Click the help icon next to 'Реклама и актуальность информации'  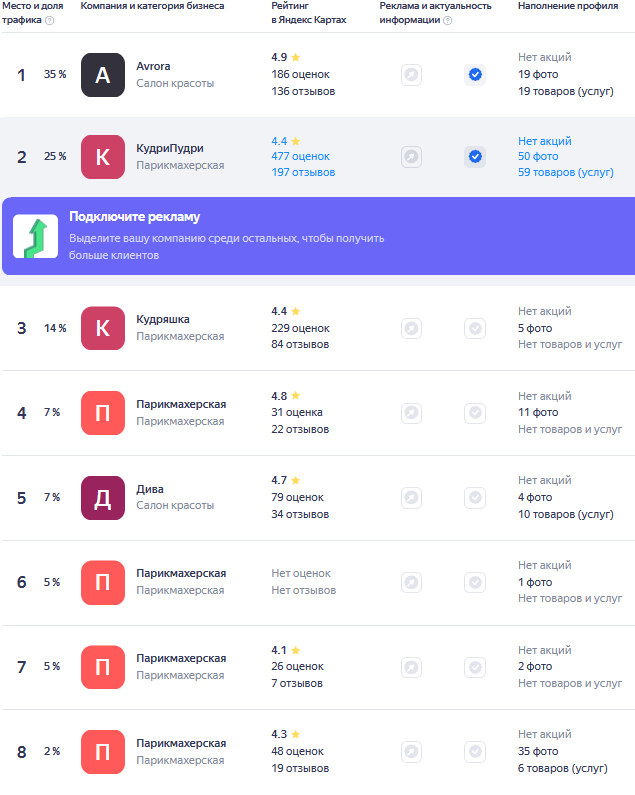click(447, 20)
